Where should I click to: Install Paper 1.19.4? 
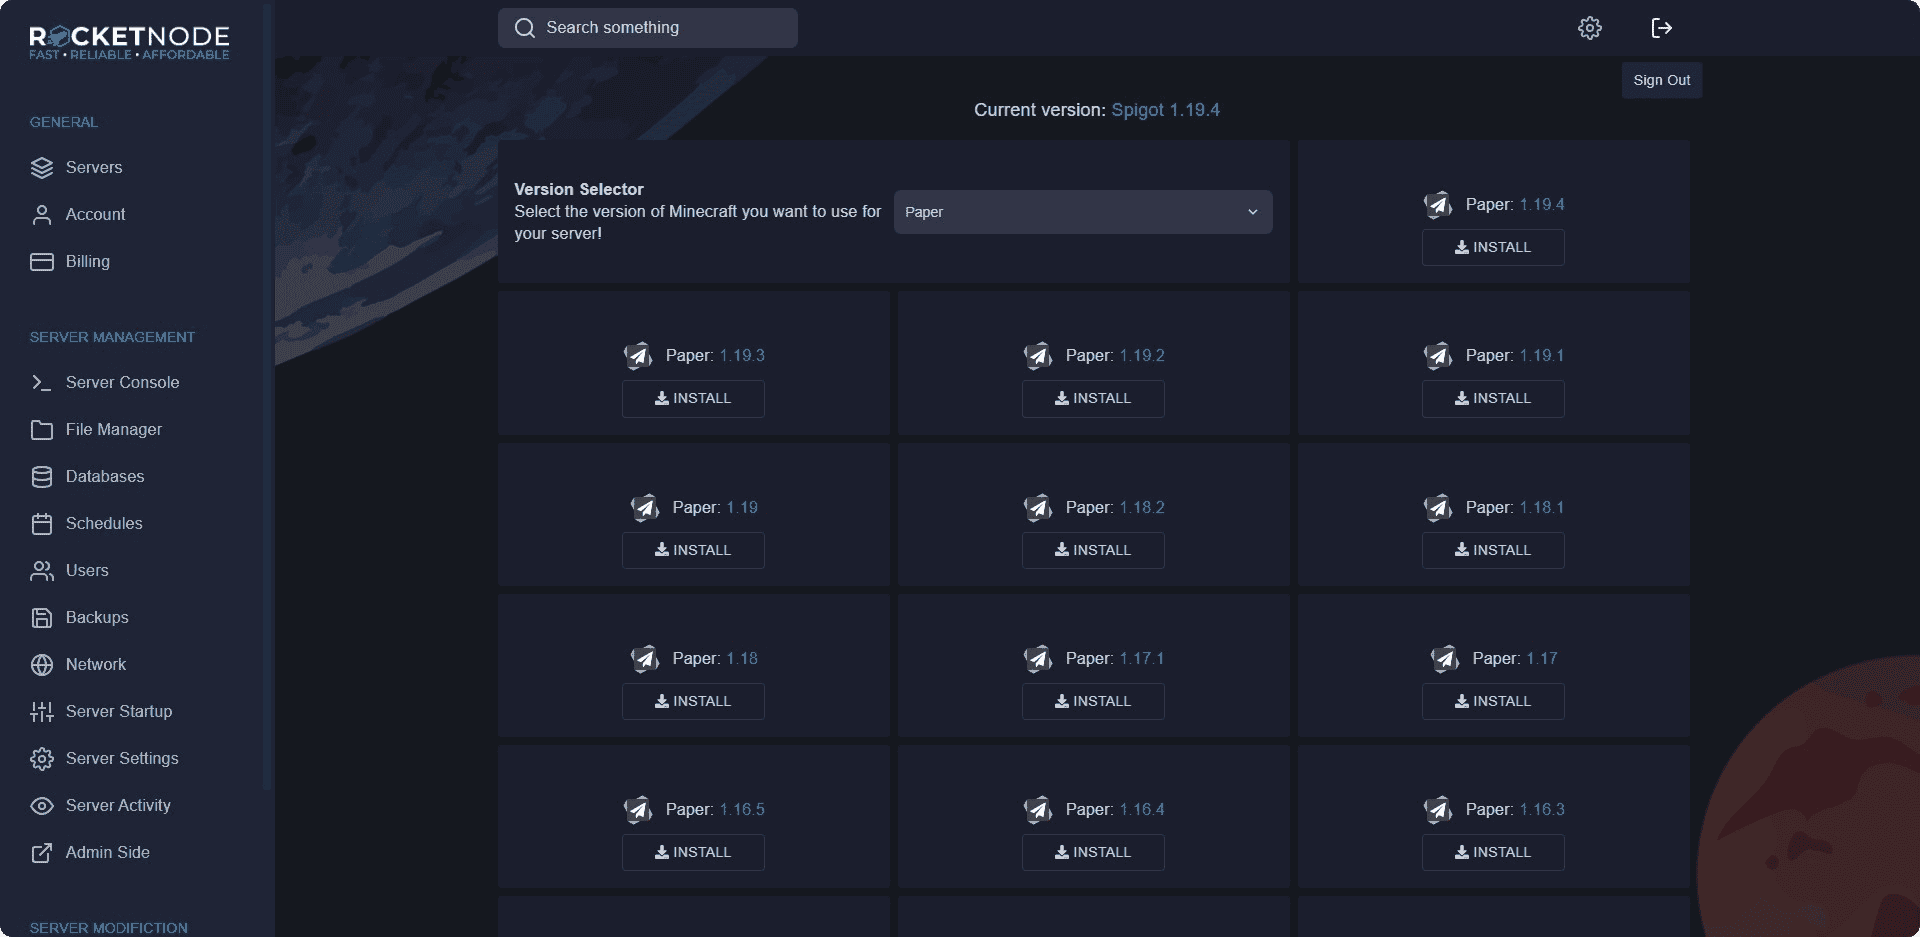[1492, 247]
